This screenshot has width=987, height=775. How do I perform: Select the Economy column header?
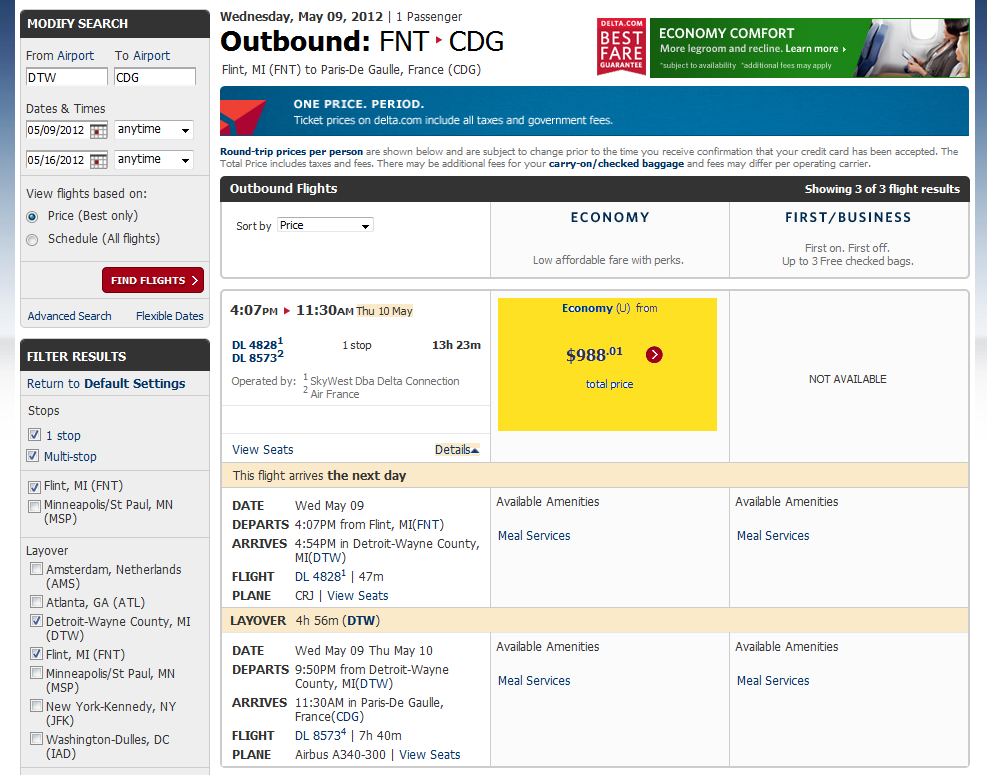(609, 218)
